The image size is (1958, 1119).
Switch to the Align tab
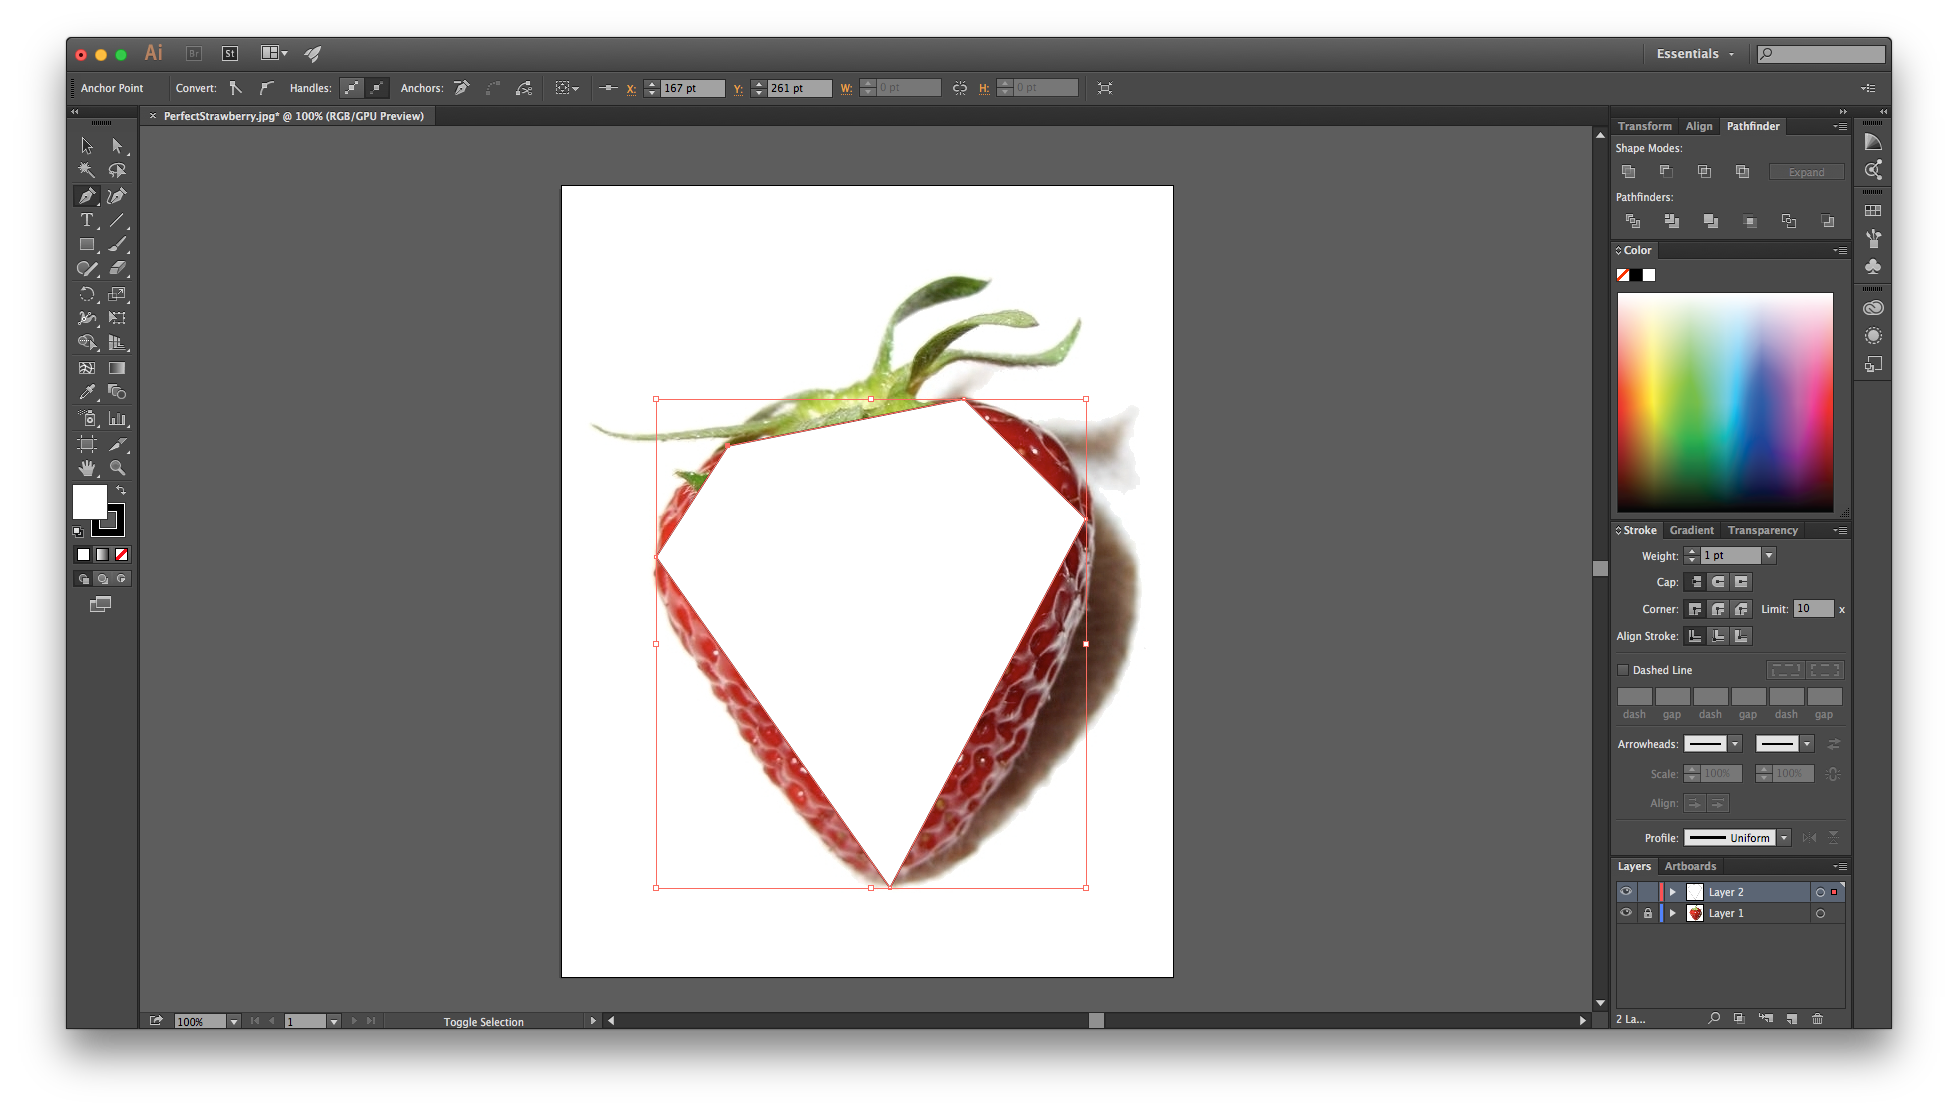[x=1698, y=126]
